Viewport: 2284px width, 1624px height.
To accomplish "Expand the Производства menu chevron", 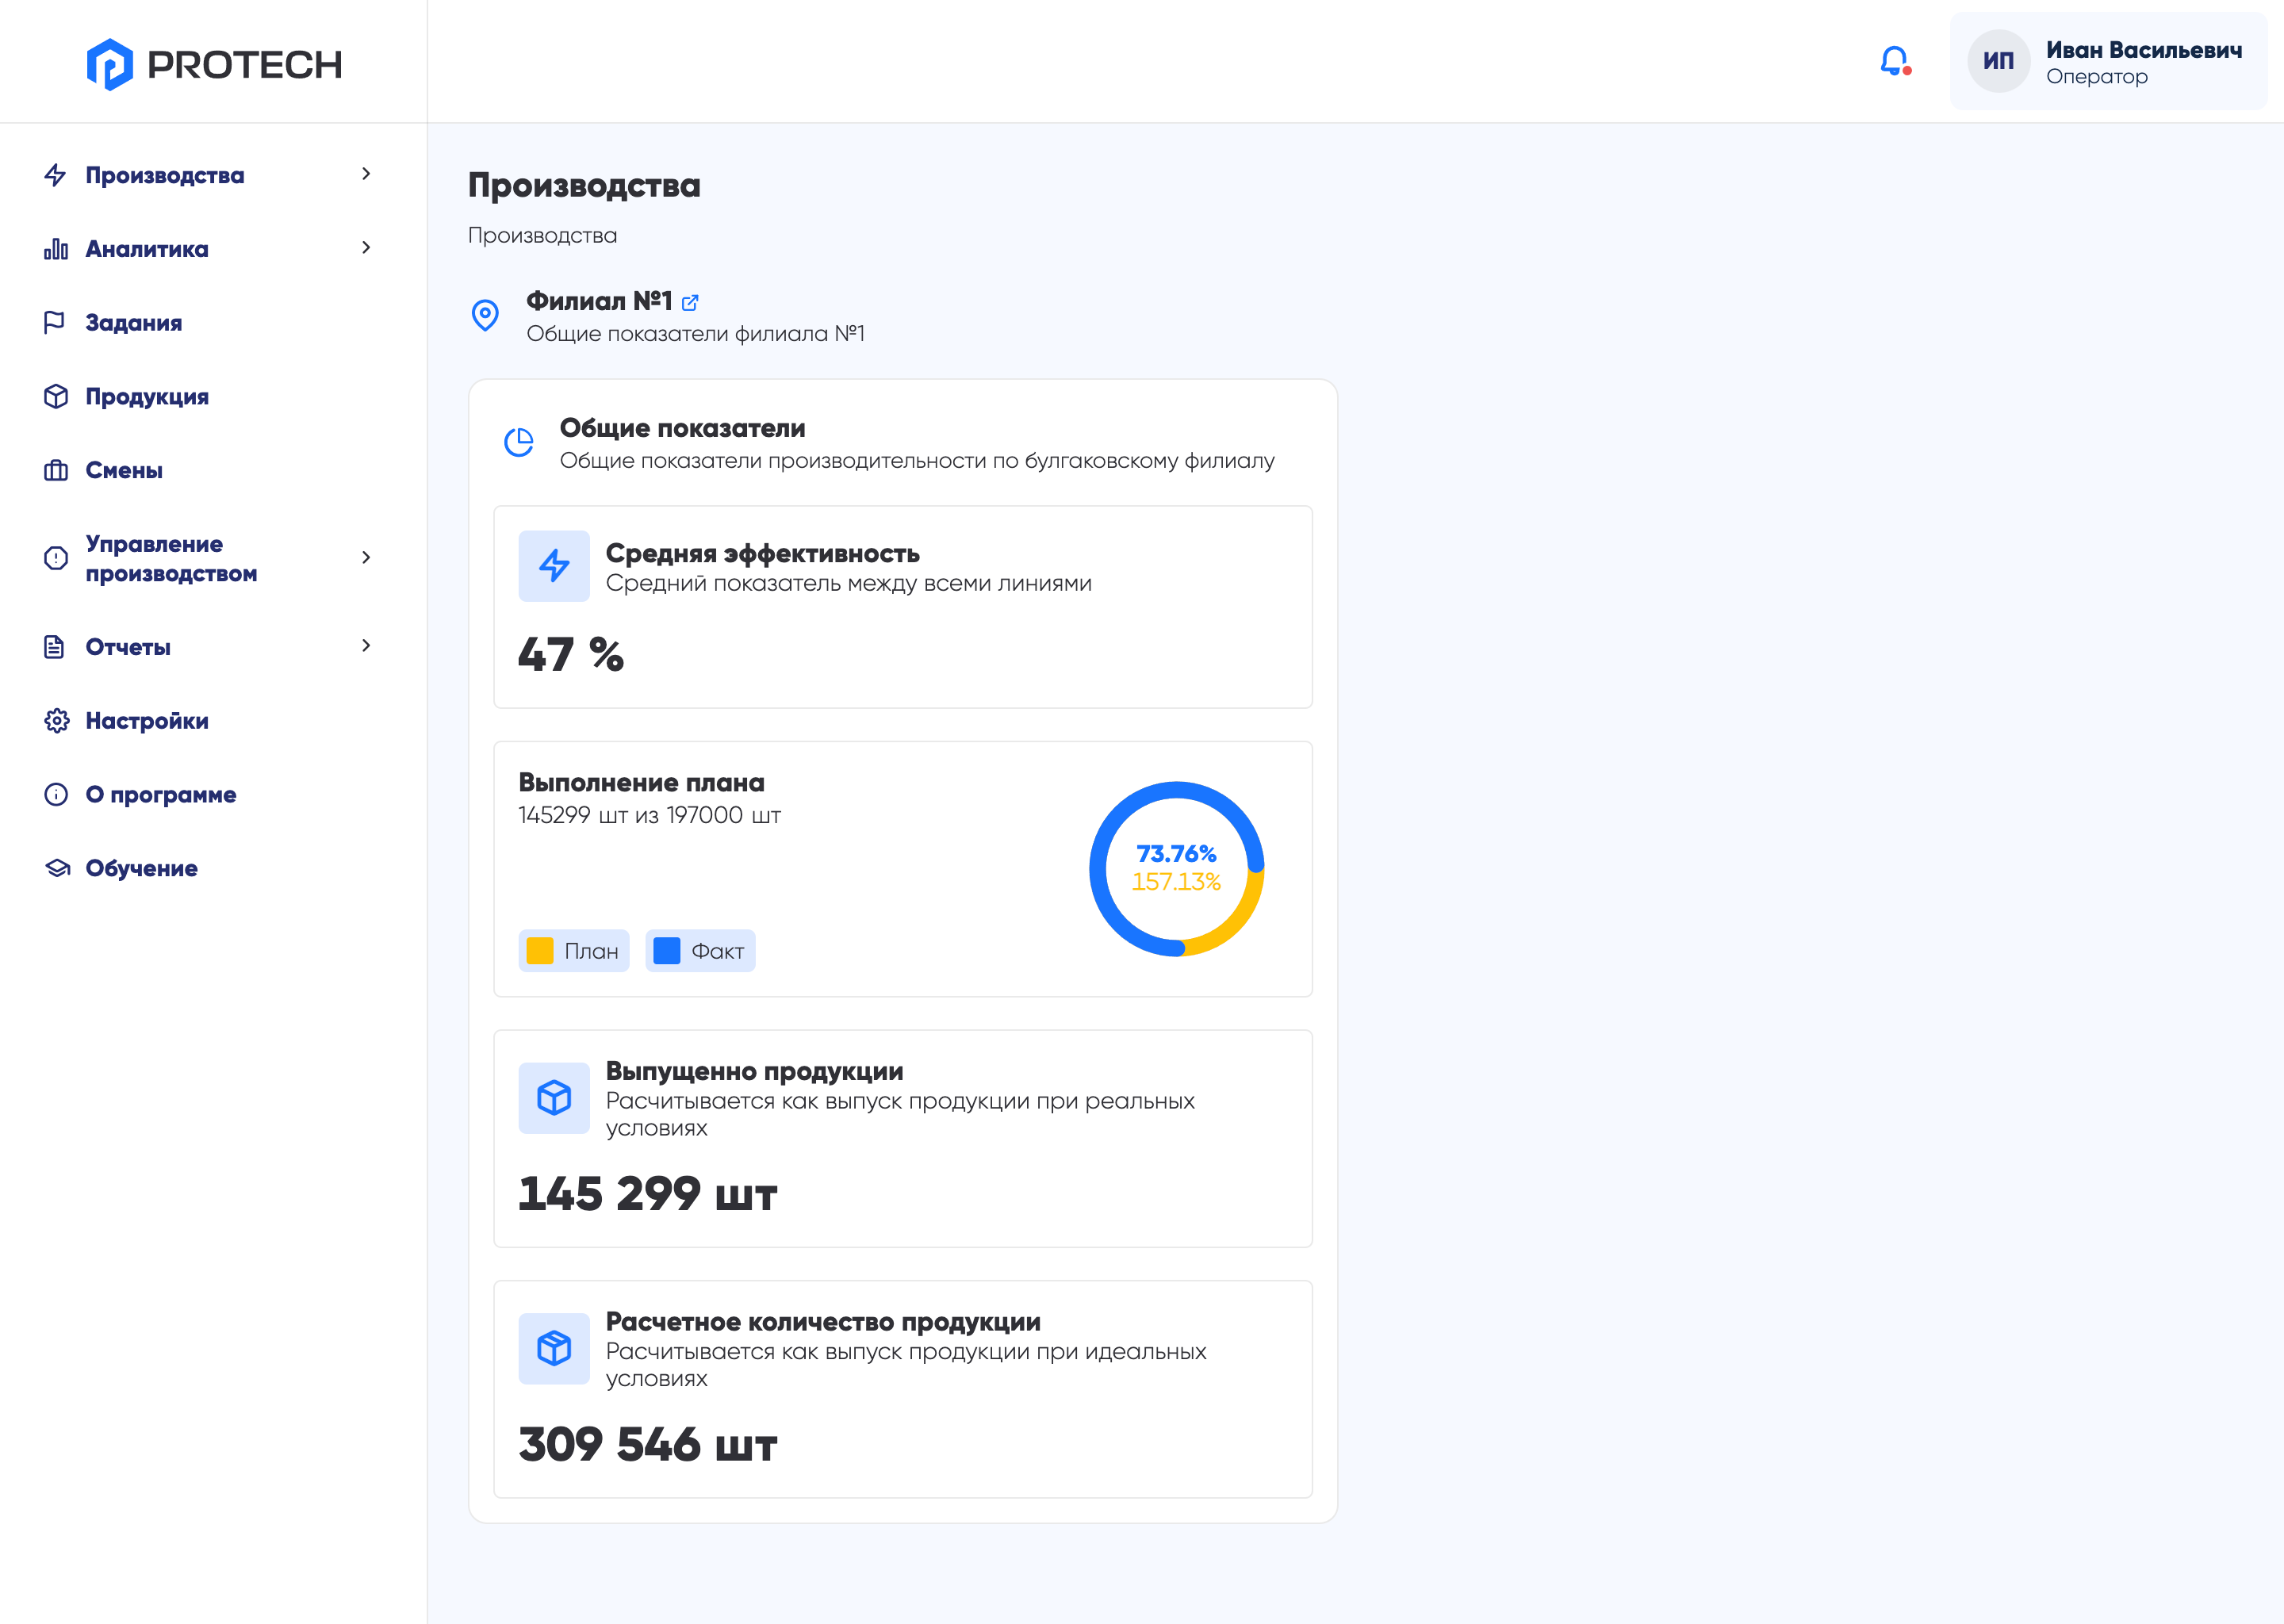I will click(x=366, y=174).
